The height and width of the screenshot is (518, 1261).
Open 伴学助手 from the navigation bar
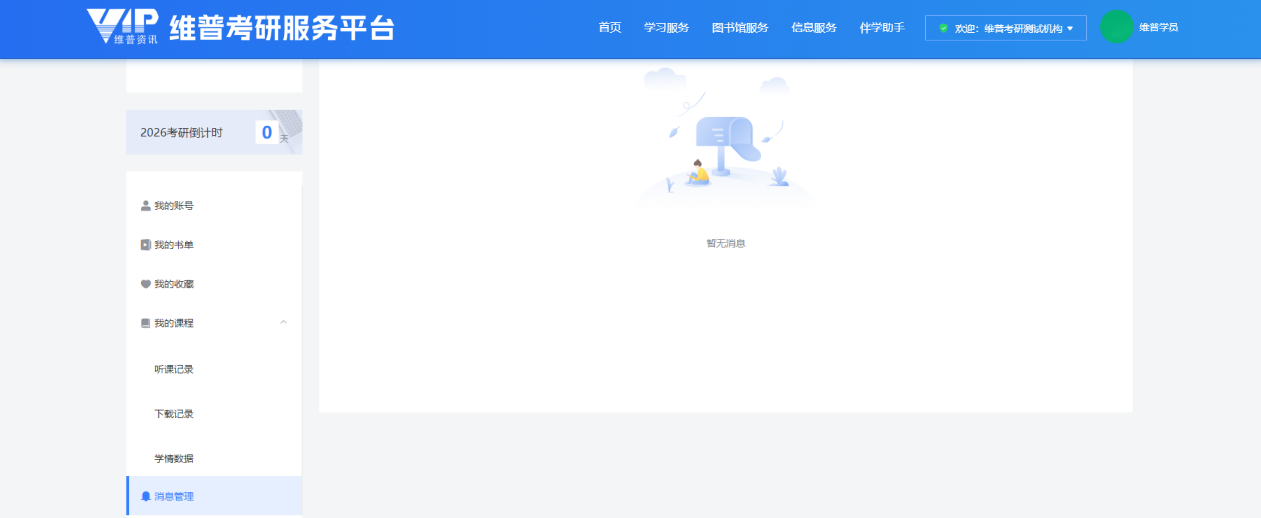882,28
